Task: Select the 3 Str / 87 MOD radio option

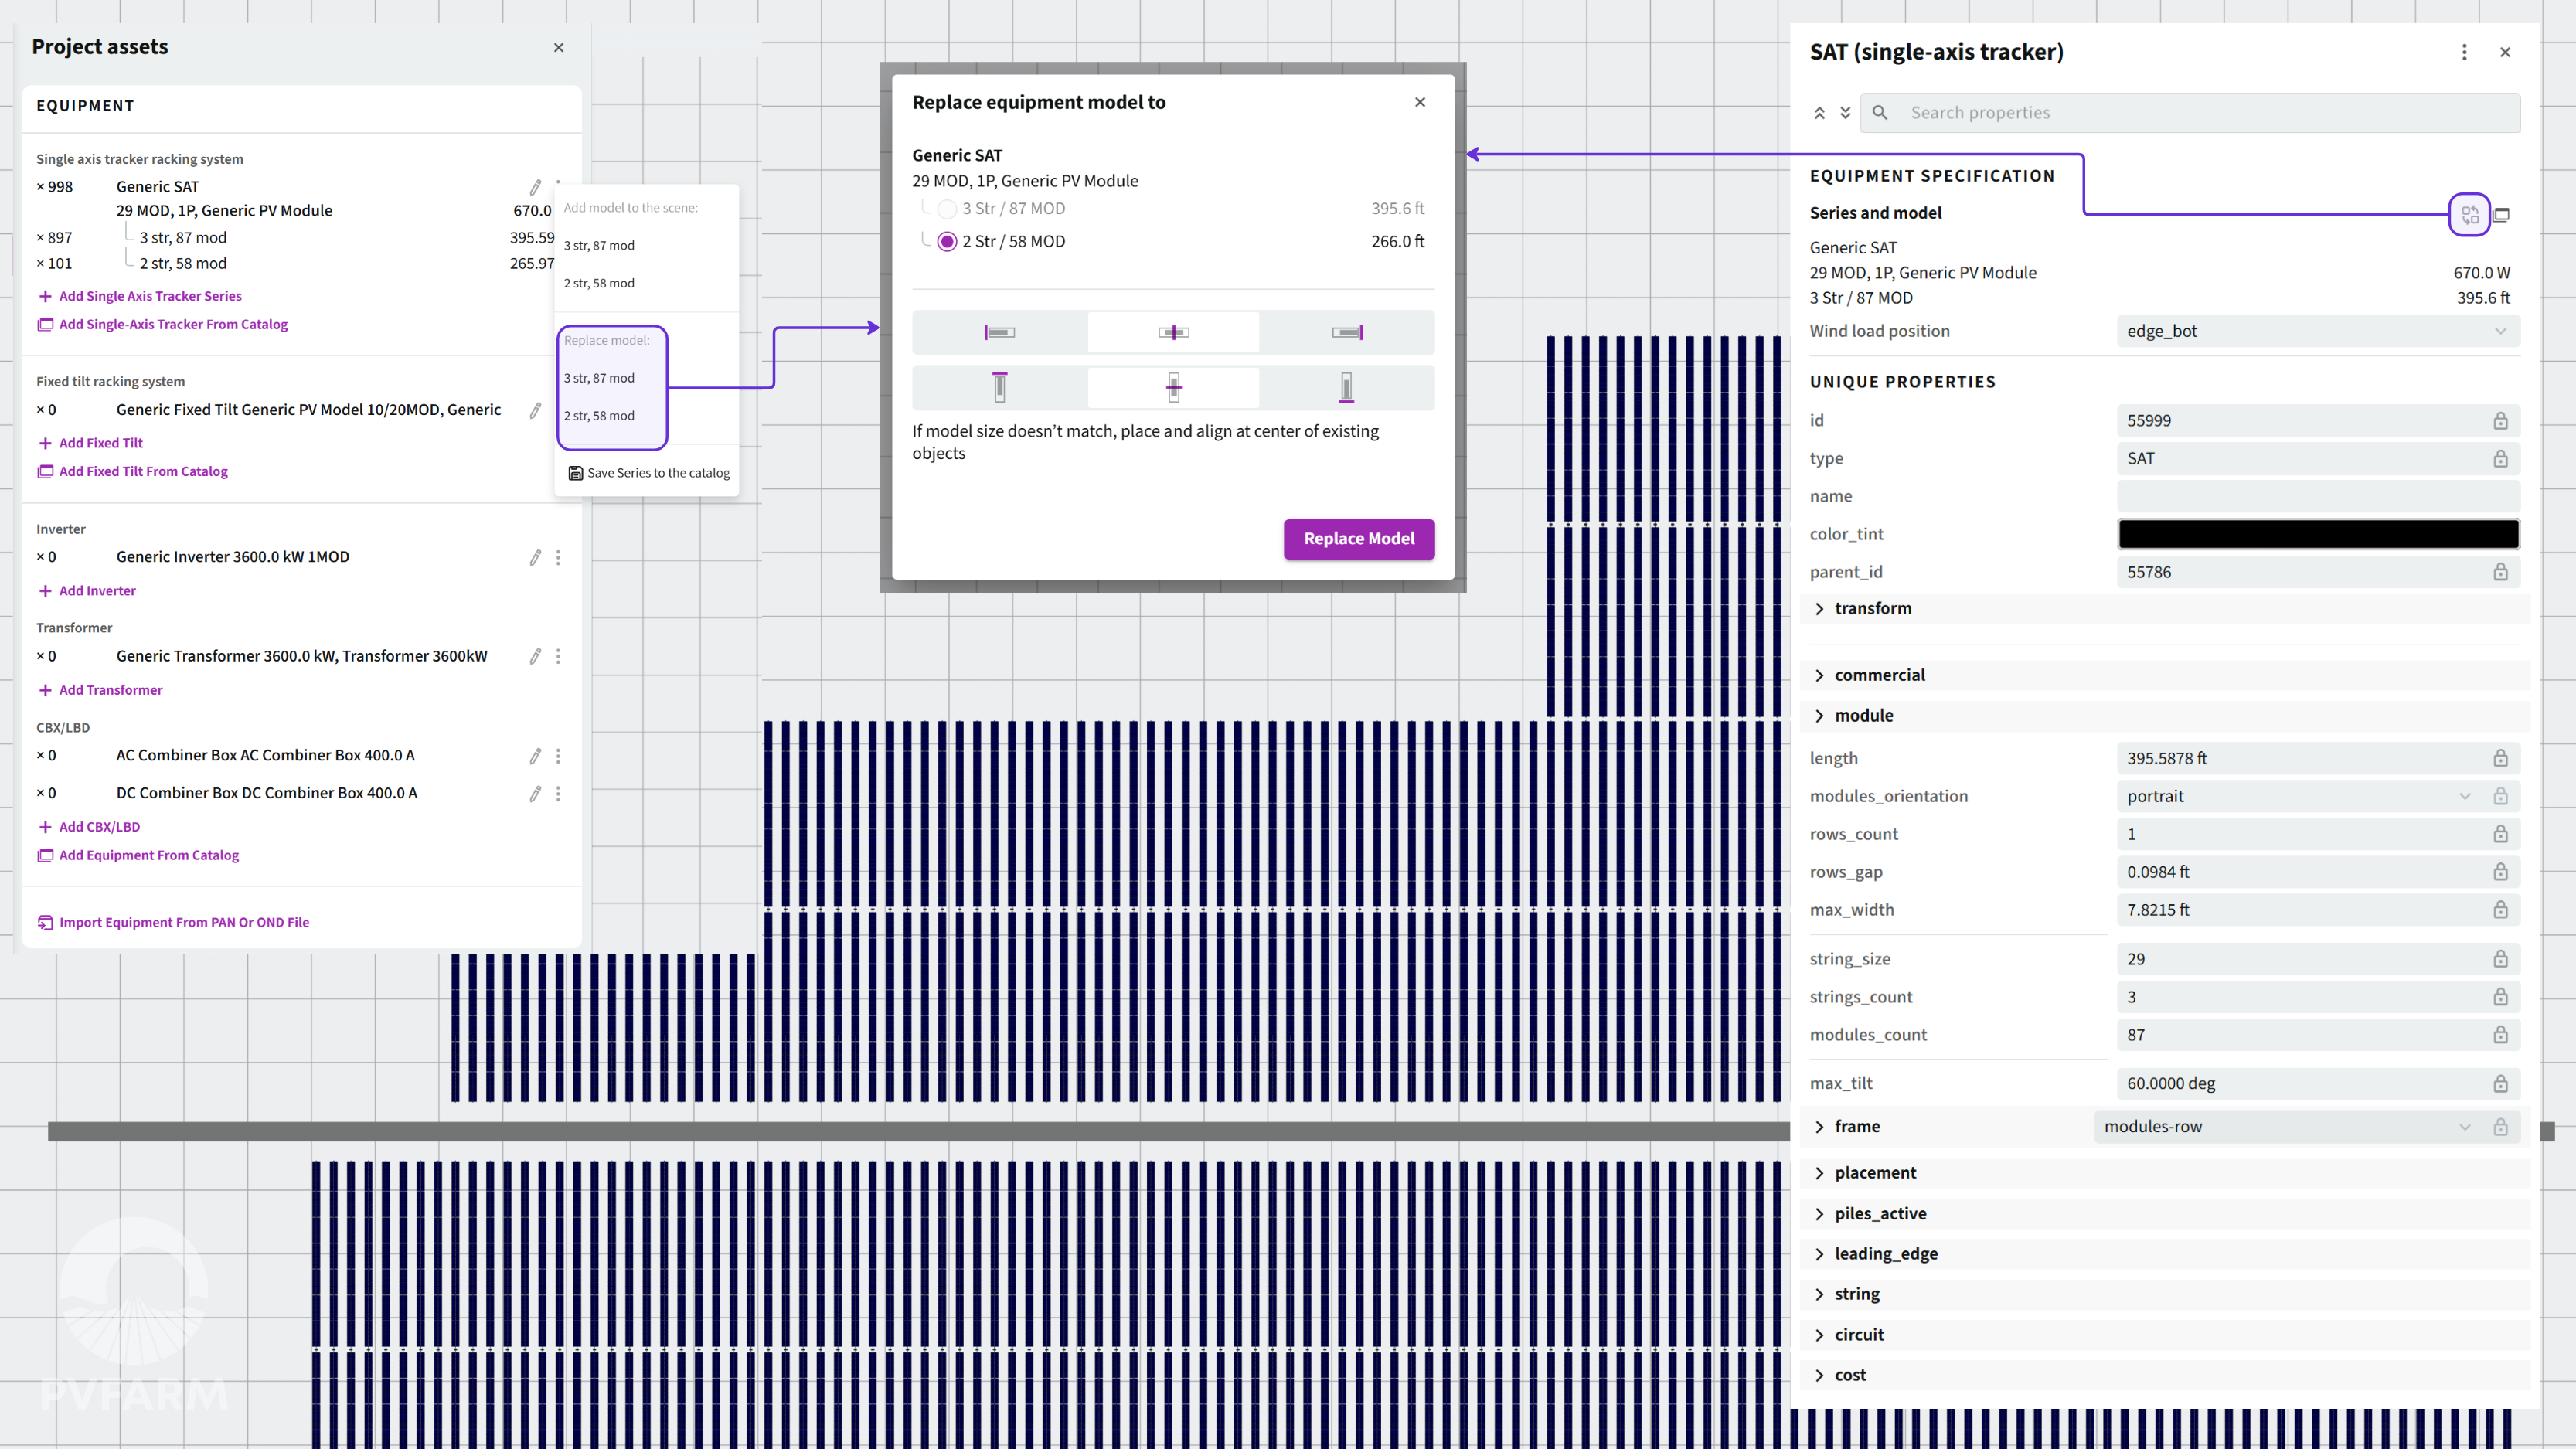Action: [947, 209]
